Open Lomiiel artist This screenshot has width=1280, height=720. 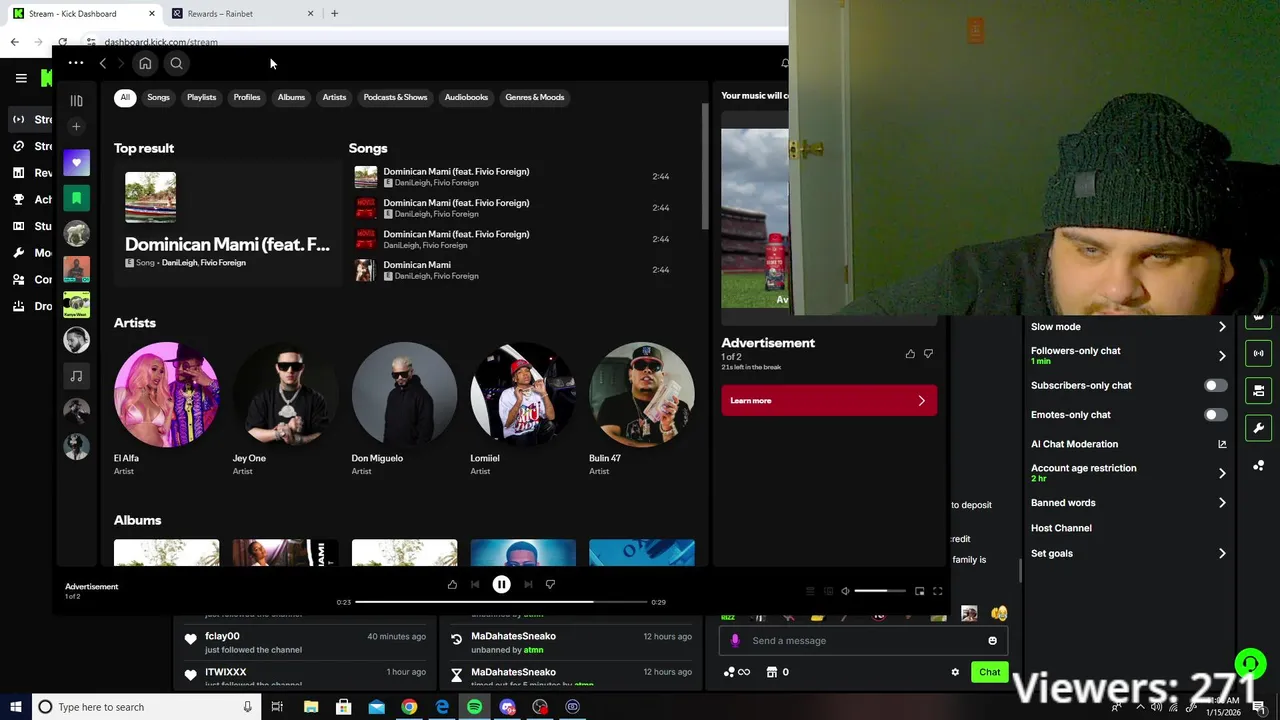click(x=523, y=409)
